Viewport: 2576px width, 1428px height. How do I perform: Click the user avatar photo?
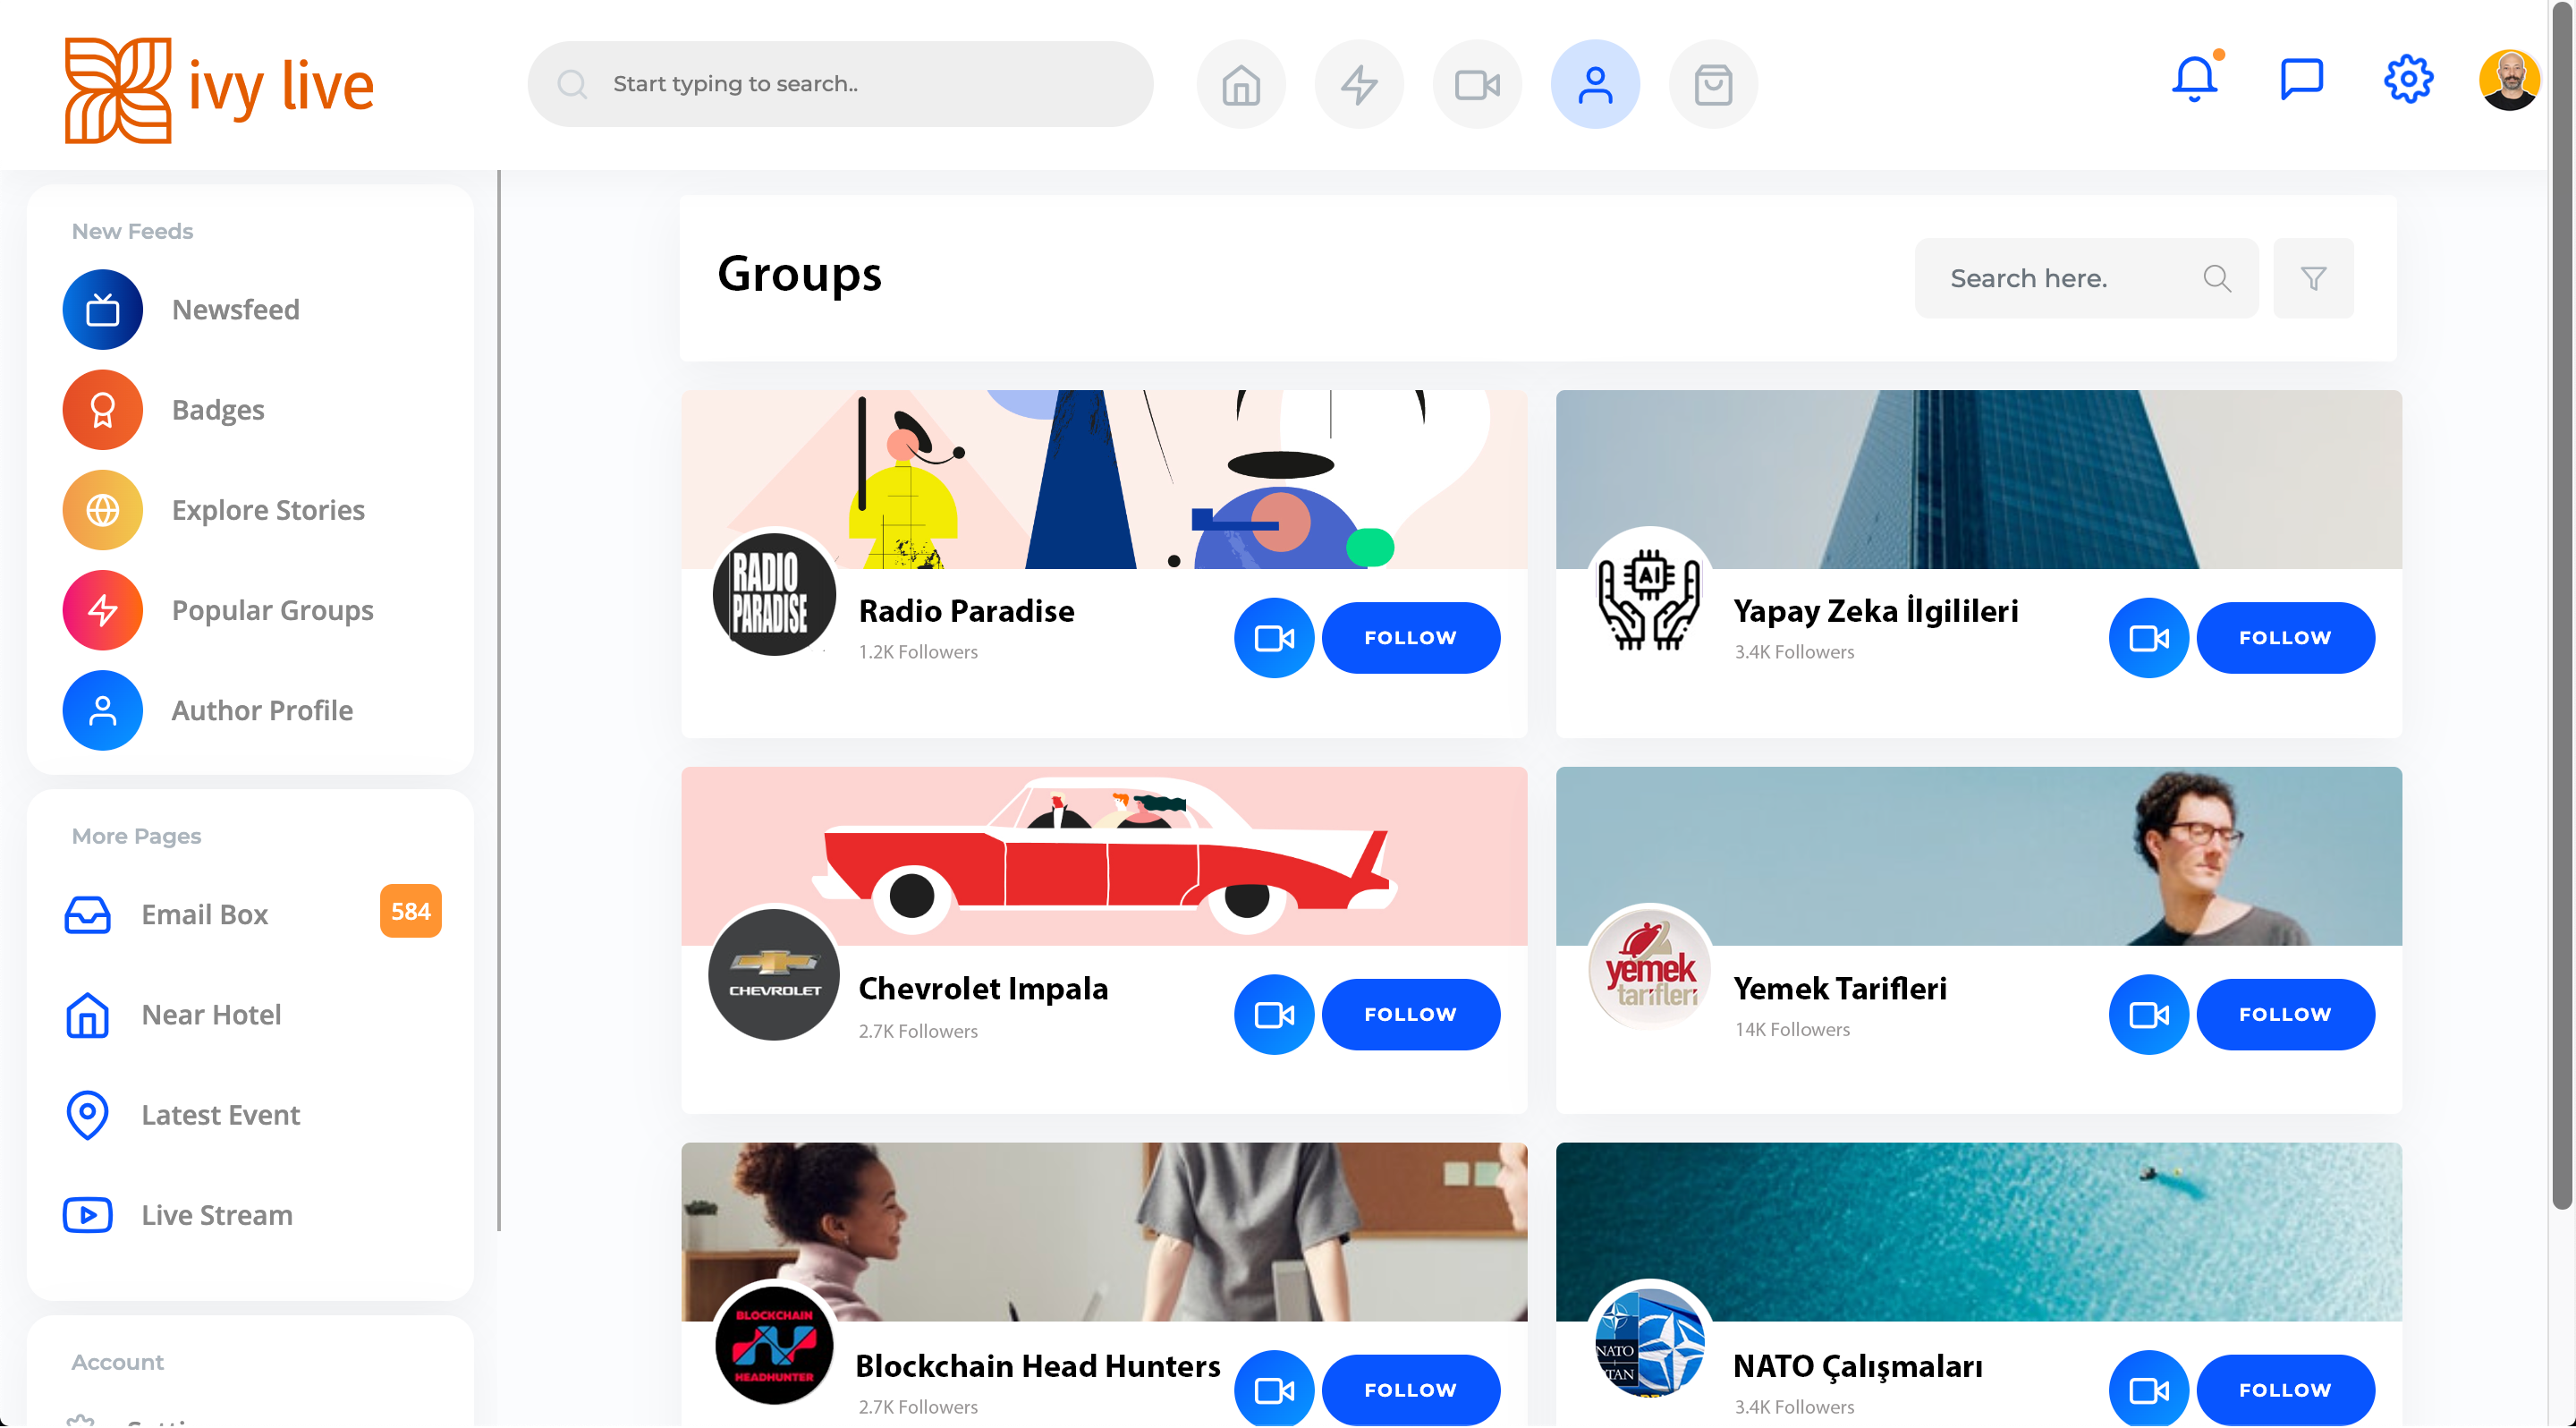pos(2509,79)
